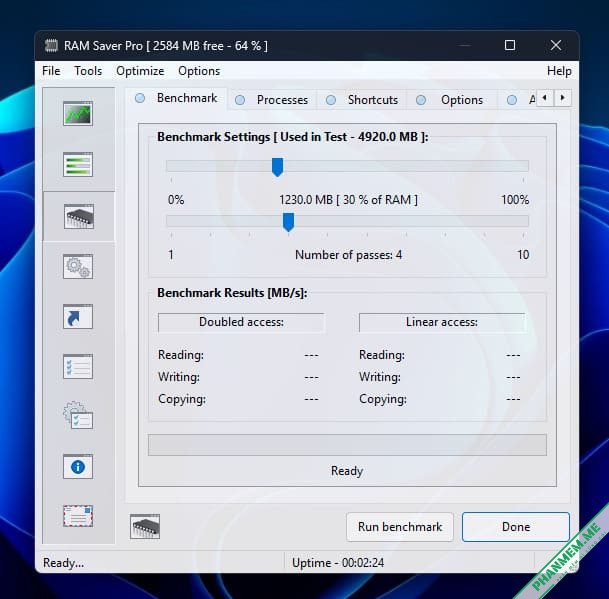This screenshot has height=599, width=609.
Task: Click the Writing label under Linear access
Action: click(379, 377)
